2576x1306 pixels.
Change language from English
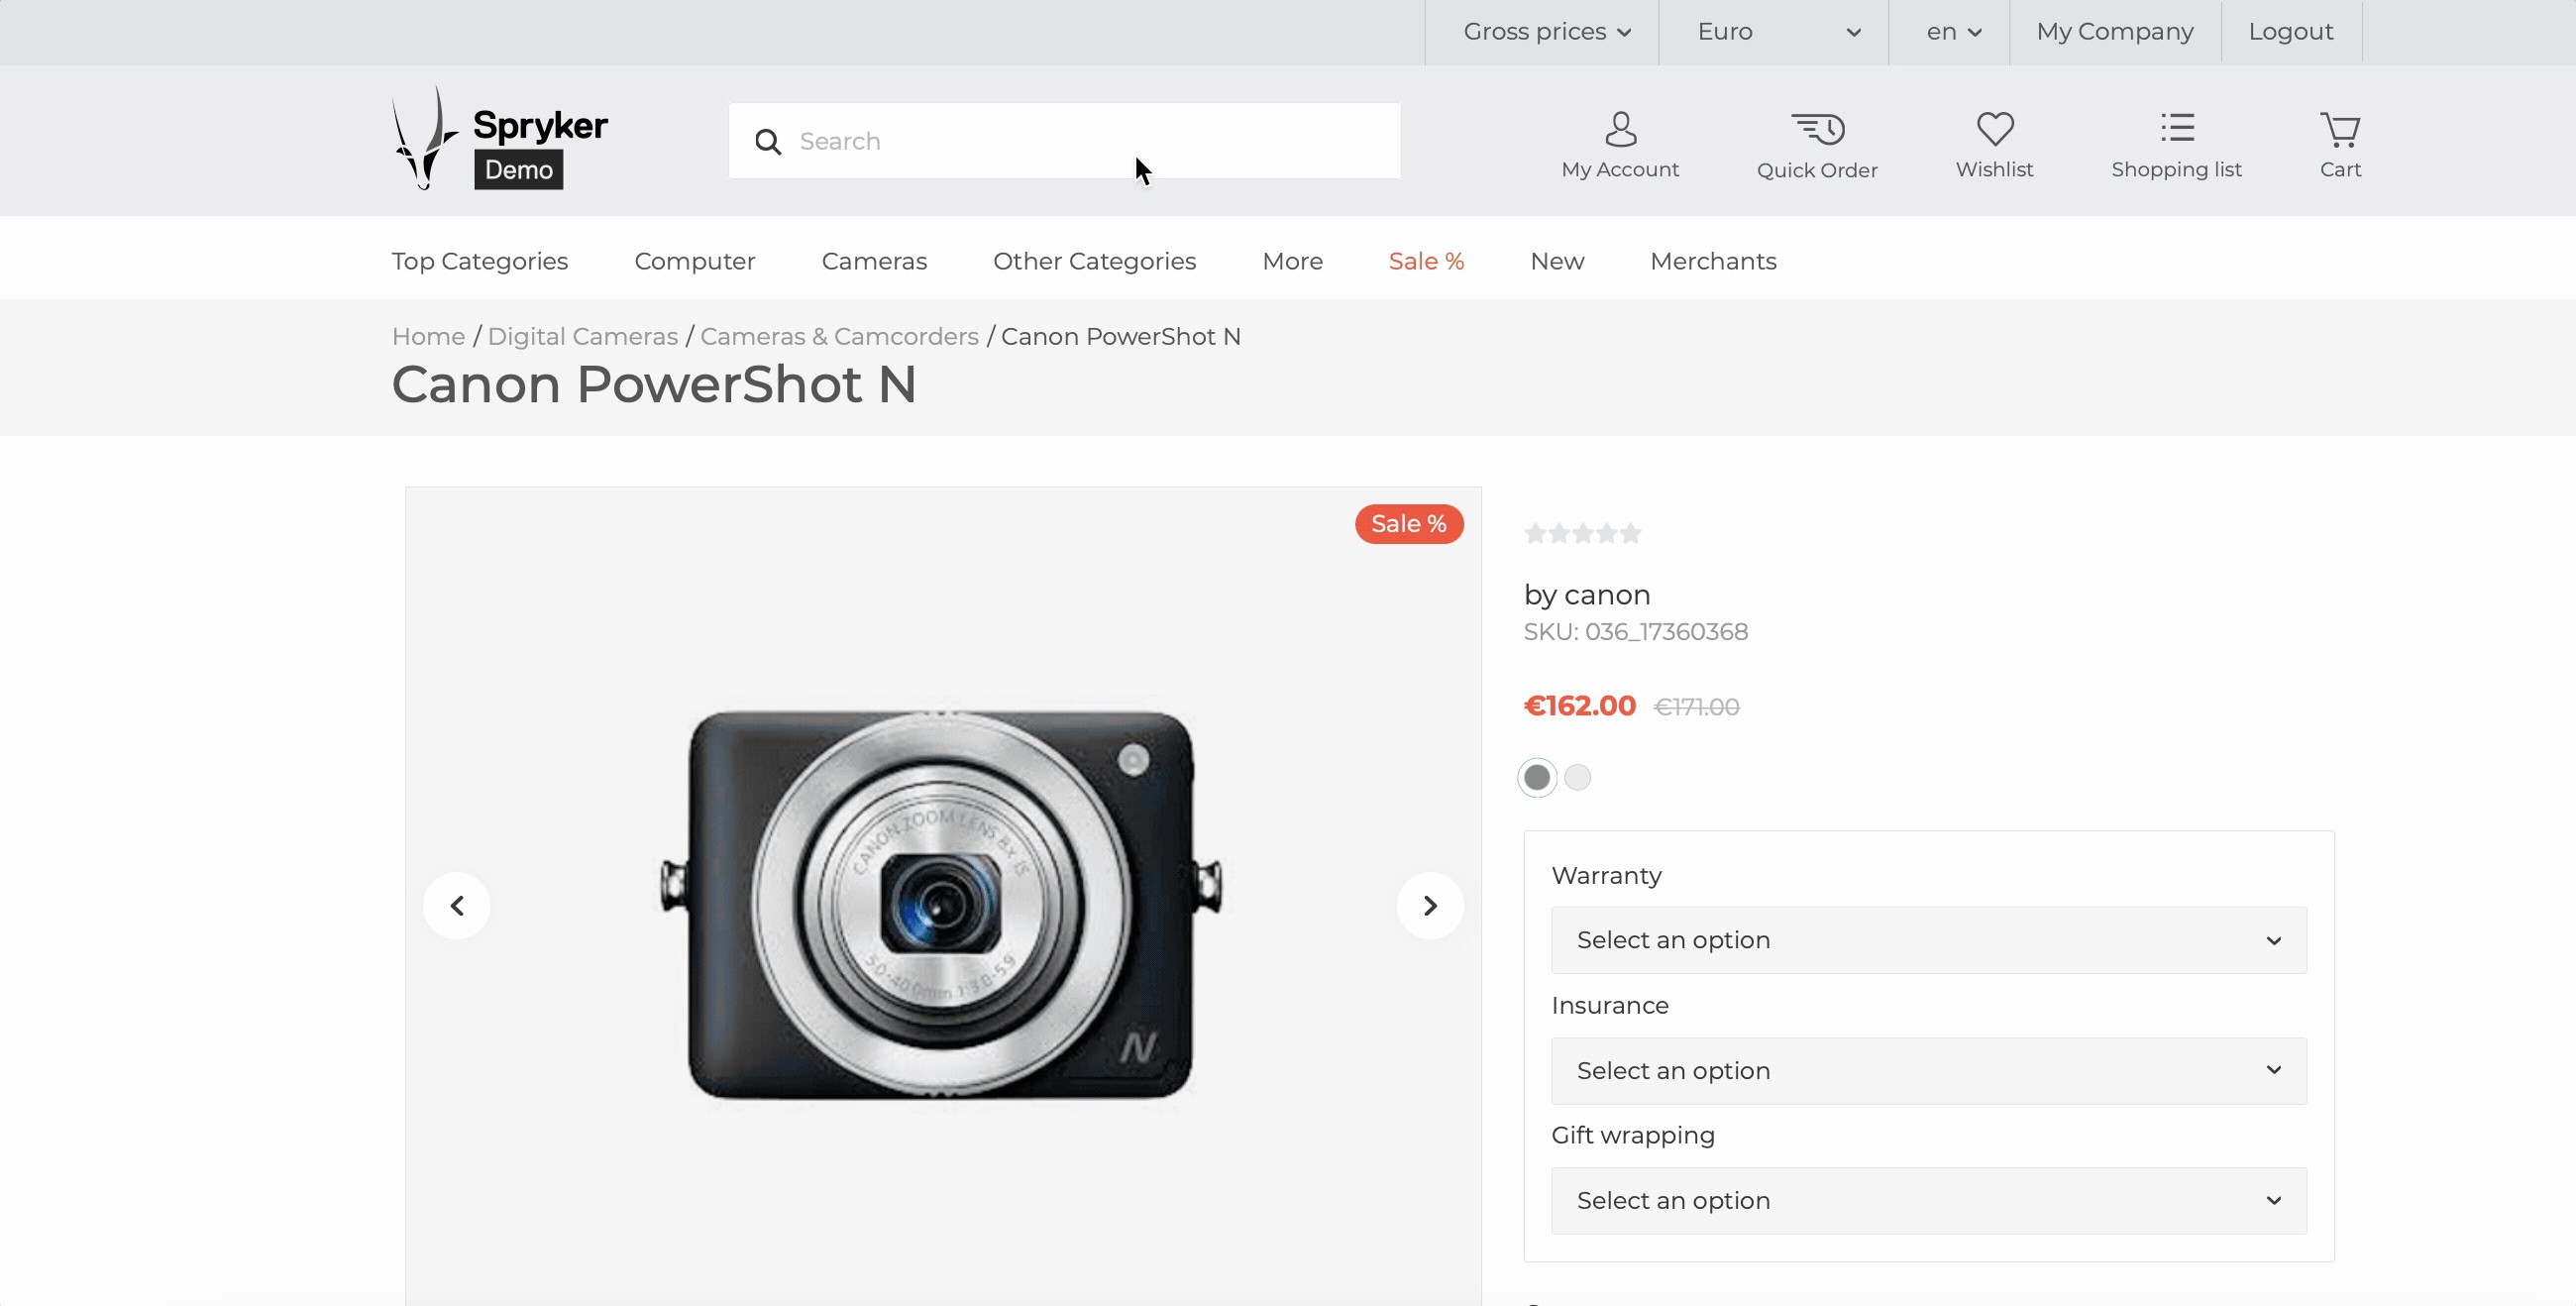pyautogui.click(x=1950, y=32)
